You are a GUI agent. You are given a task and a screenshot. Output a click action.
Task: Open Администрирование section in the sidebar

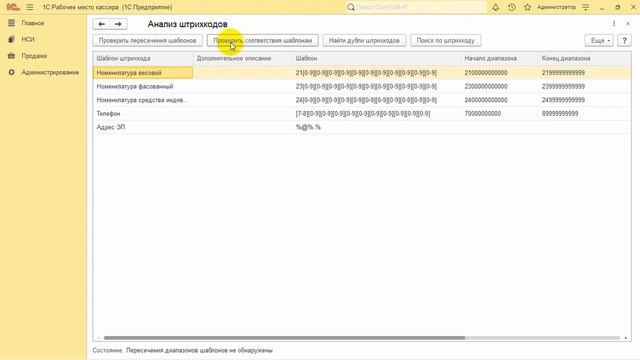pos(50,72)
